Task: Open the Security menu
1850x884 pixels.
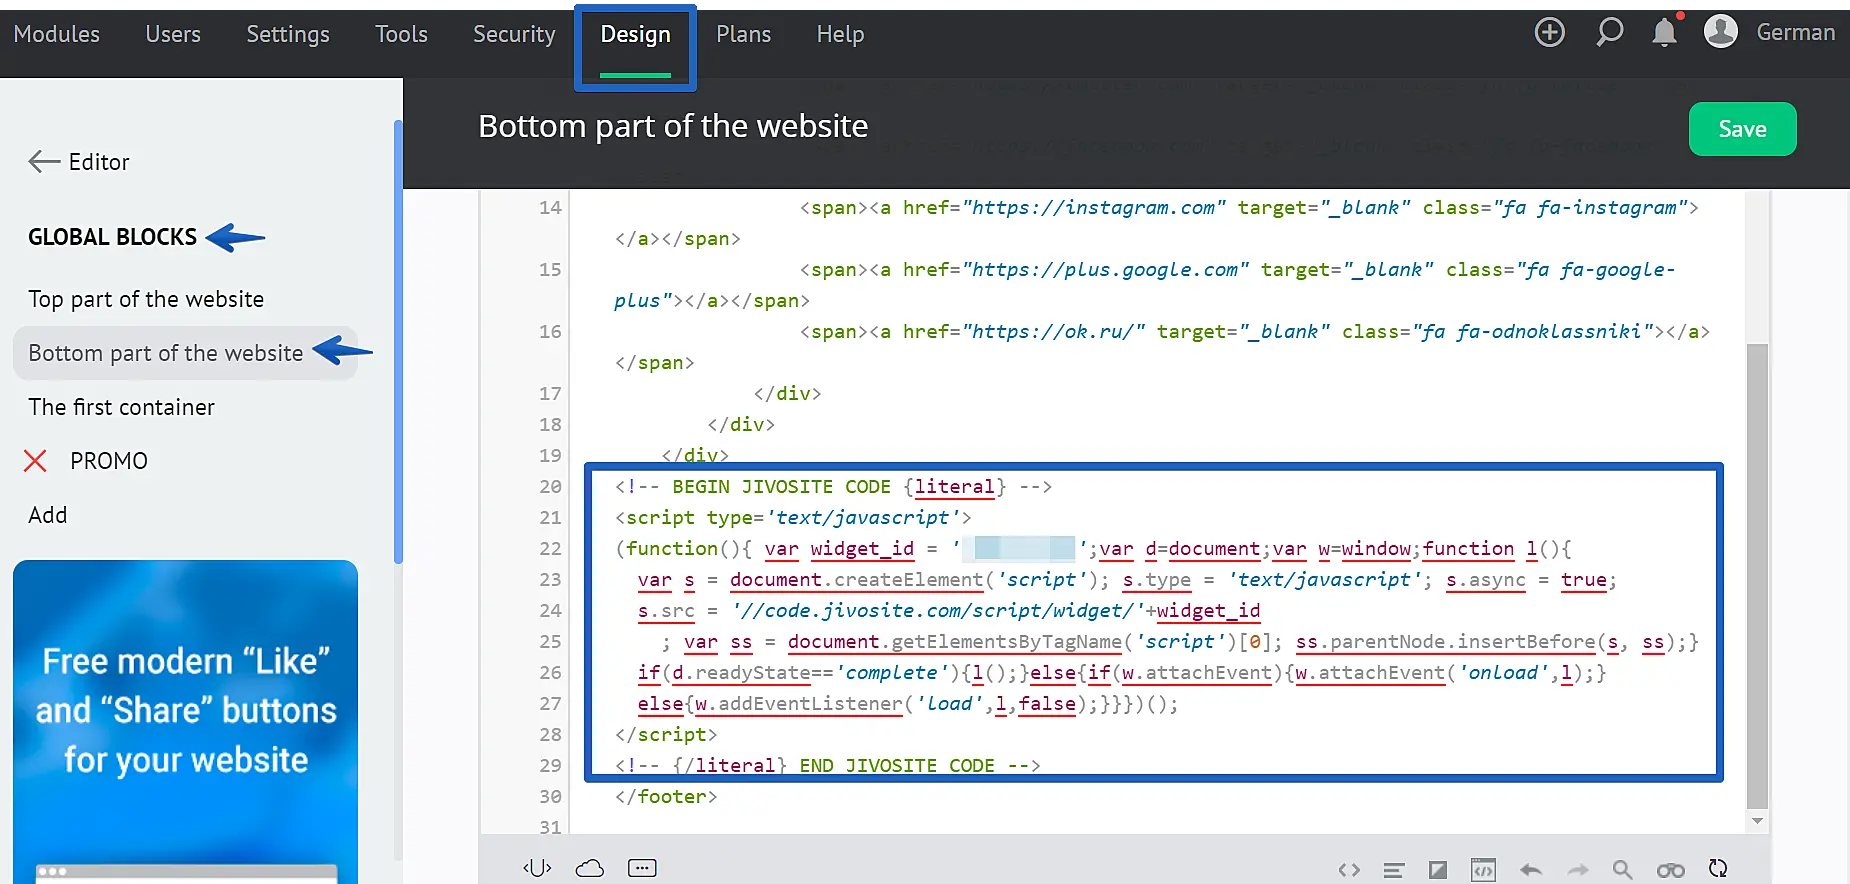Action: pyautogui.click(x=513, y=35)
